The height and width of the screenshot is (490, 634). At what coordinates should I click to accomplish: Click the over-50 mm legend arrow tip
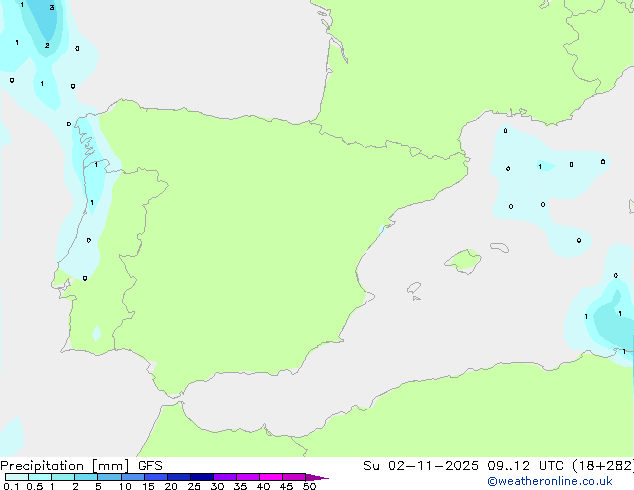(317, 477)
